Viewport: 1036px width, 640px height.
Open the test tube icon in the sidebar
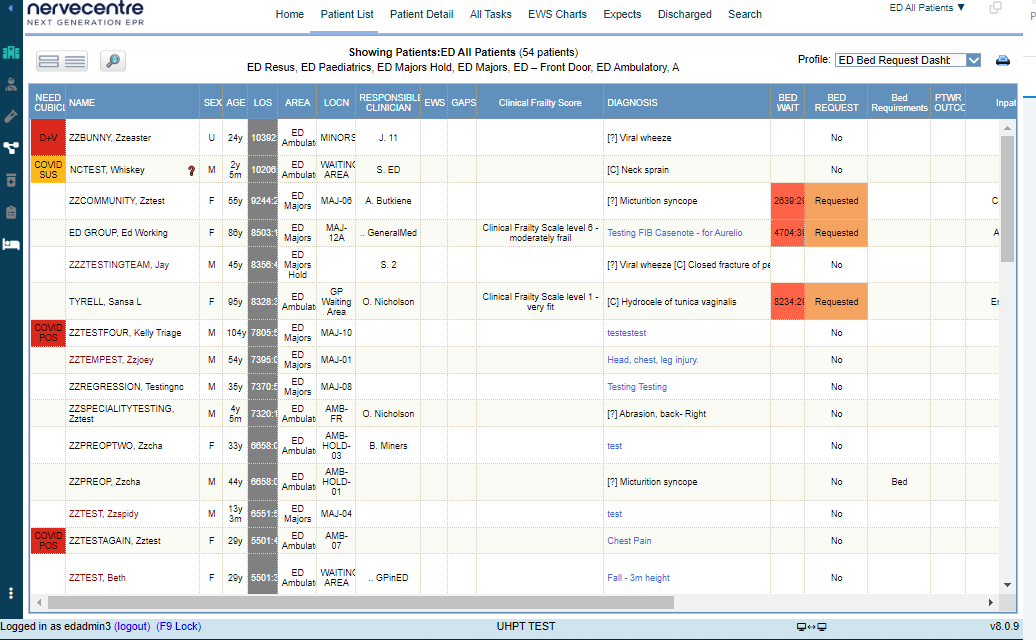[x=11, y=116]
